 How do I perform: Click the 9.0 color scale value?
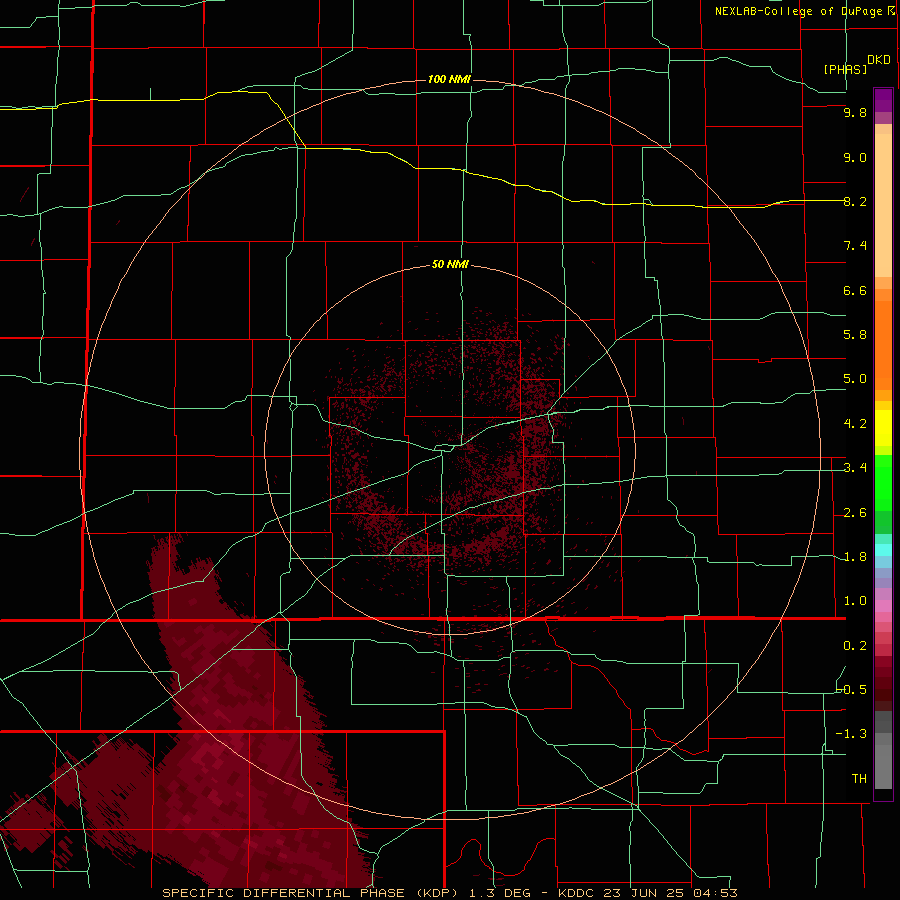(855, 157)
